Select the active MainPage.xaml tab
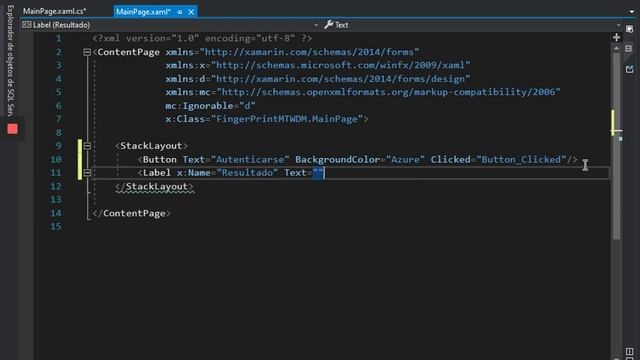The width and height of the screenshot is (640, 360). click(x=143, y=12)
